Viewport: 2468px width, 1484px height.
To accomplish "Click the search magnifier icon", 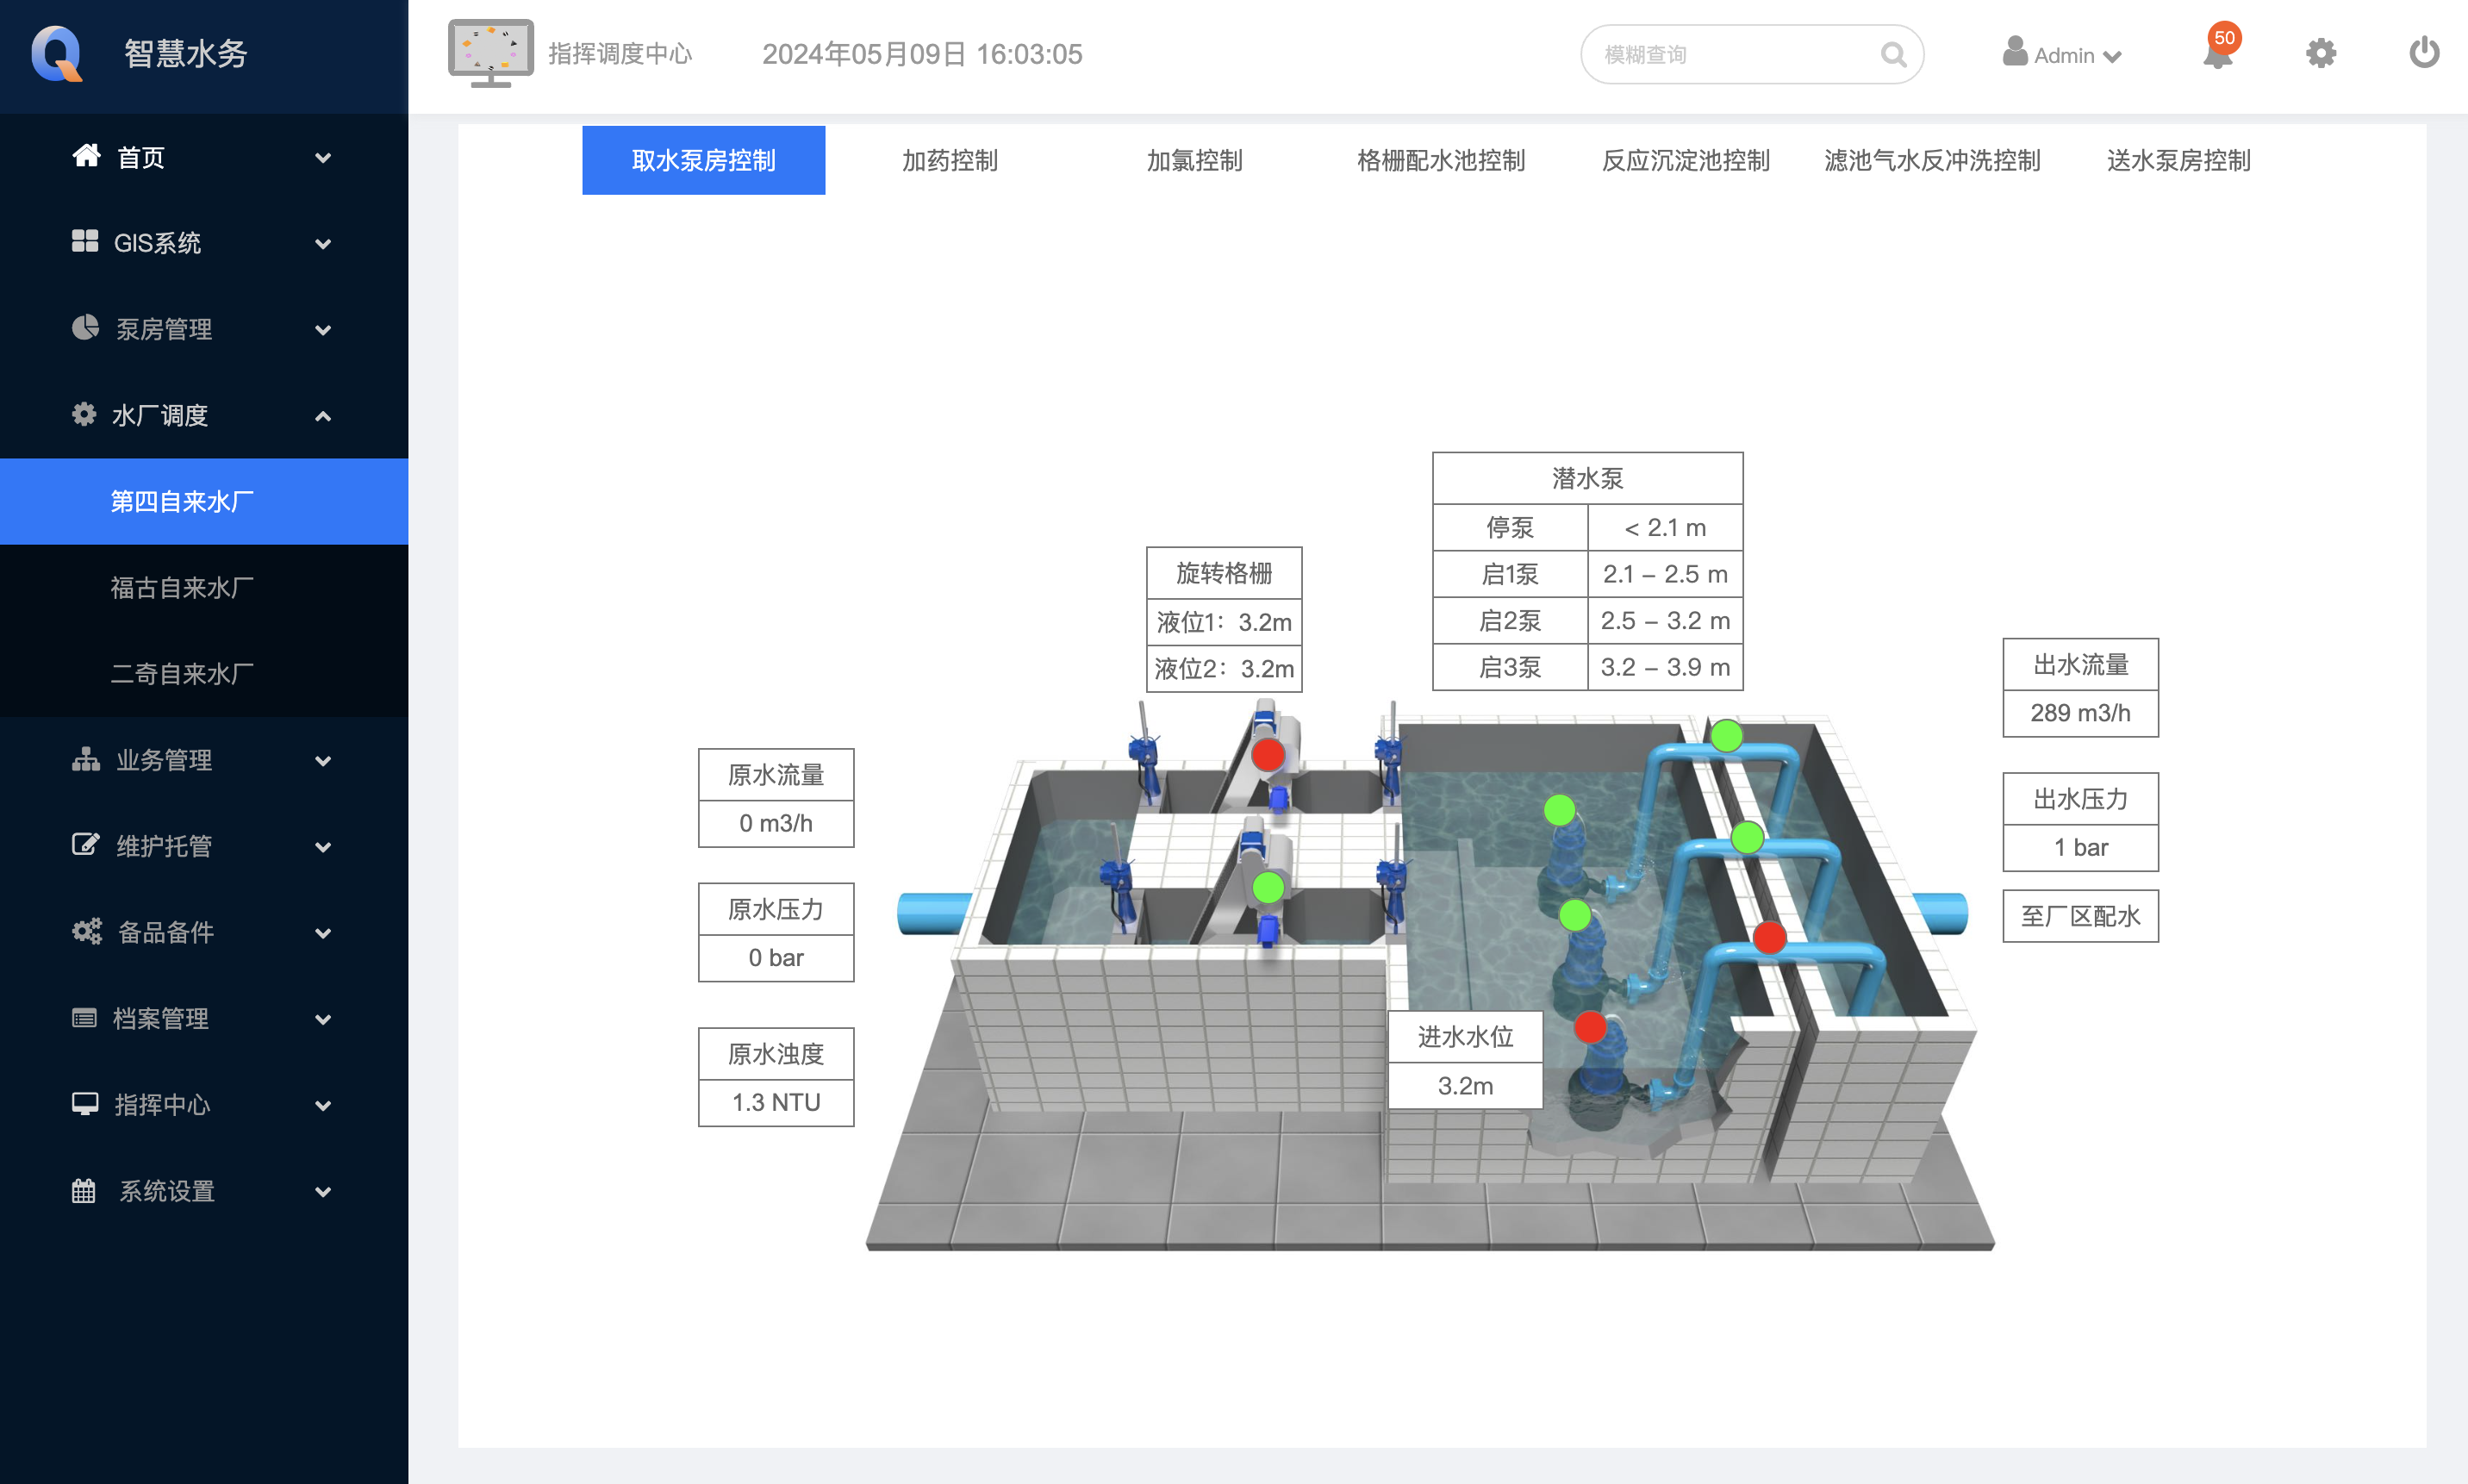I will pos(1892,54).
